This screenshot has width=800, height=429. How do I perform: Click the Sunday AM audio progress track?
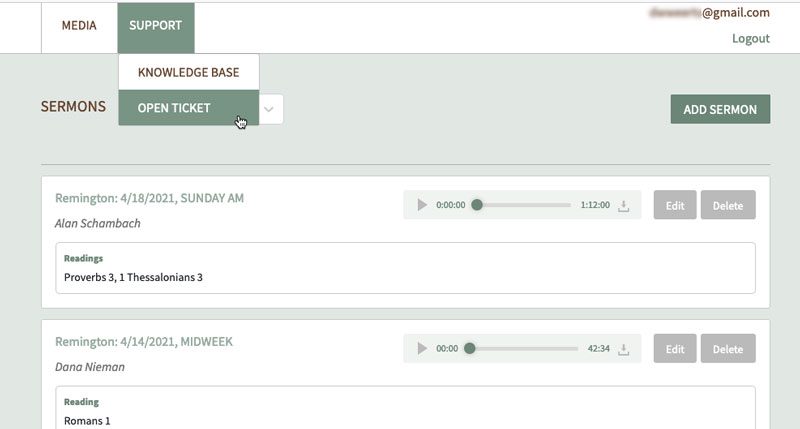pyautogui.click(x=524, y=205)
